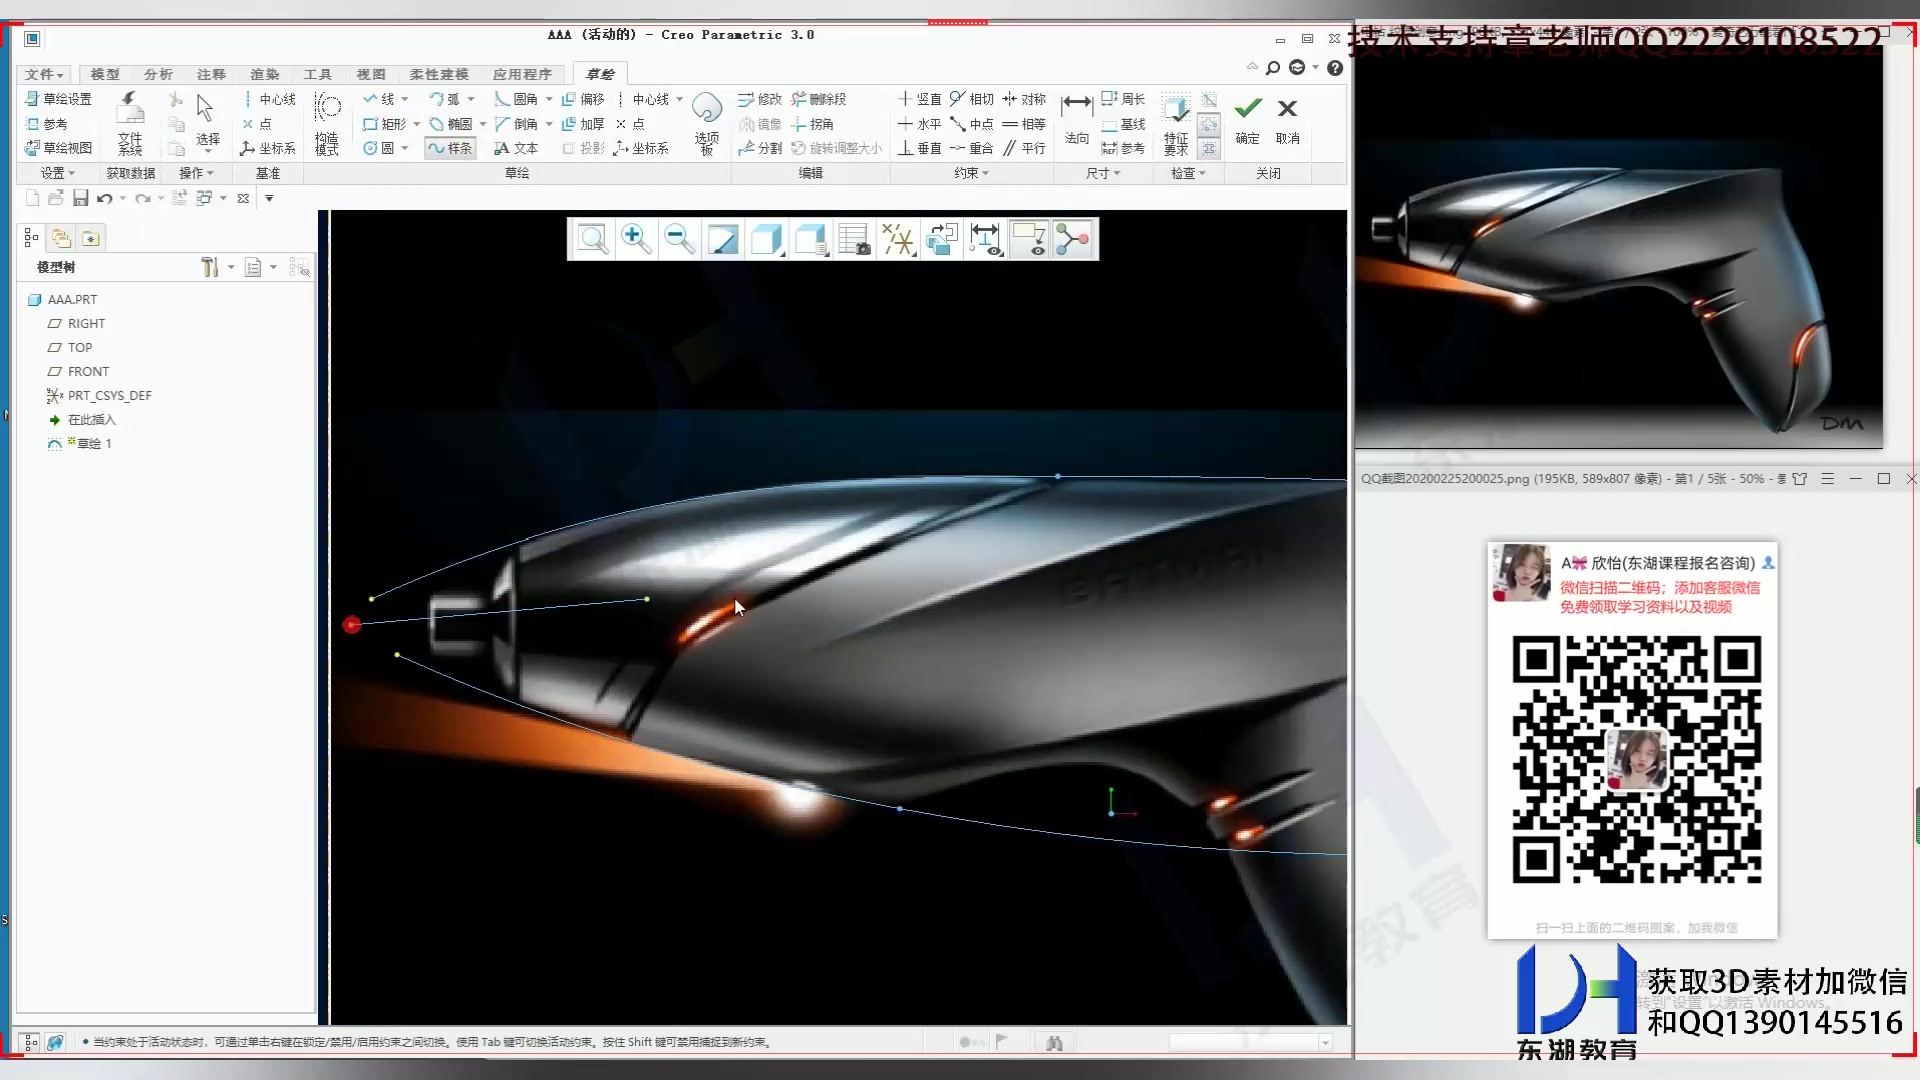Toggle the spline points display icon
1920x1080 pixels.
point(1073,239)
